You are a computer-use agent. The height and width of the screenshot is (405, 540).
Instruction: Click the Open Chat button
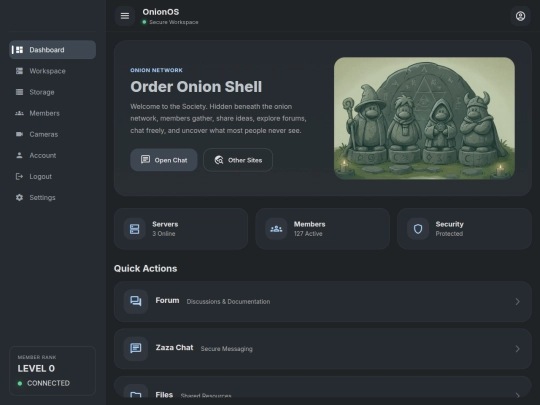[164, 160]
